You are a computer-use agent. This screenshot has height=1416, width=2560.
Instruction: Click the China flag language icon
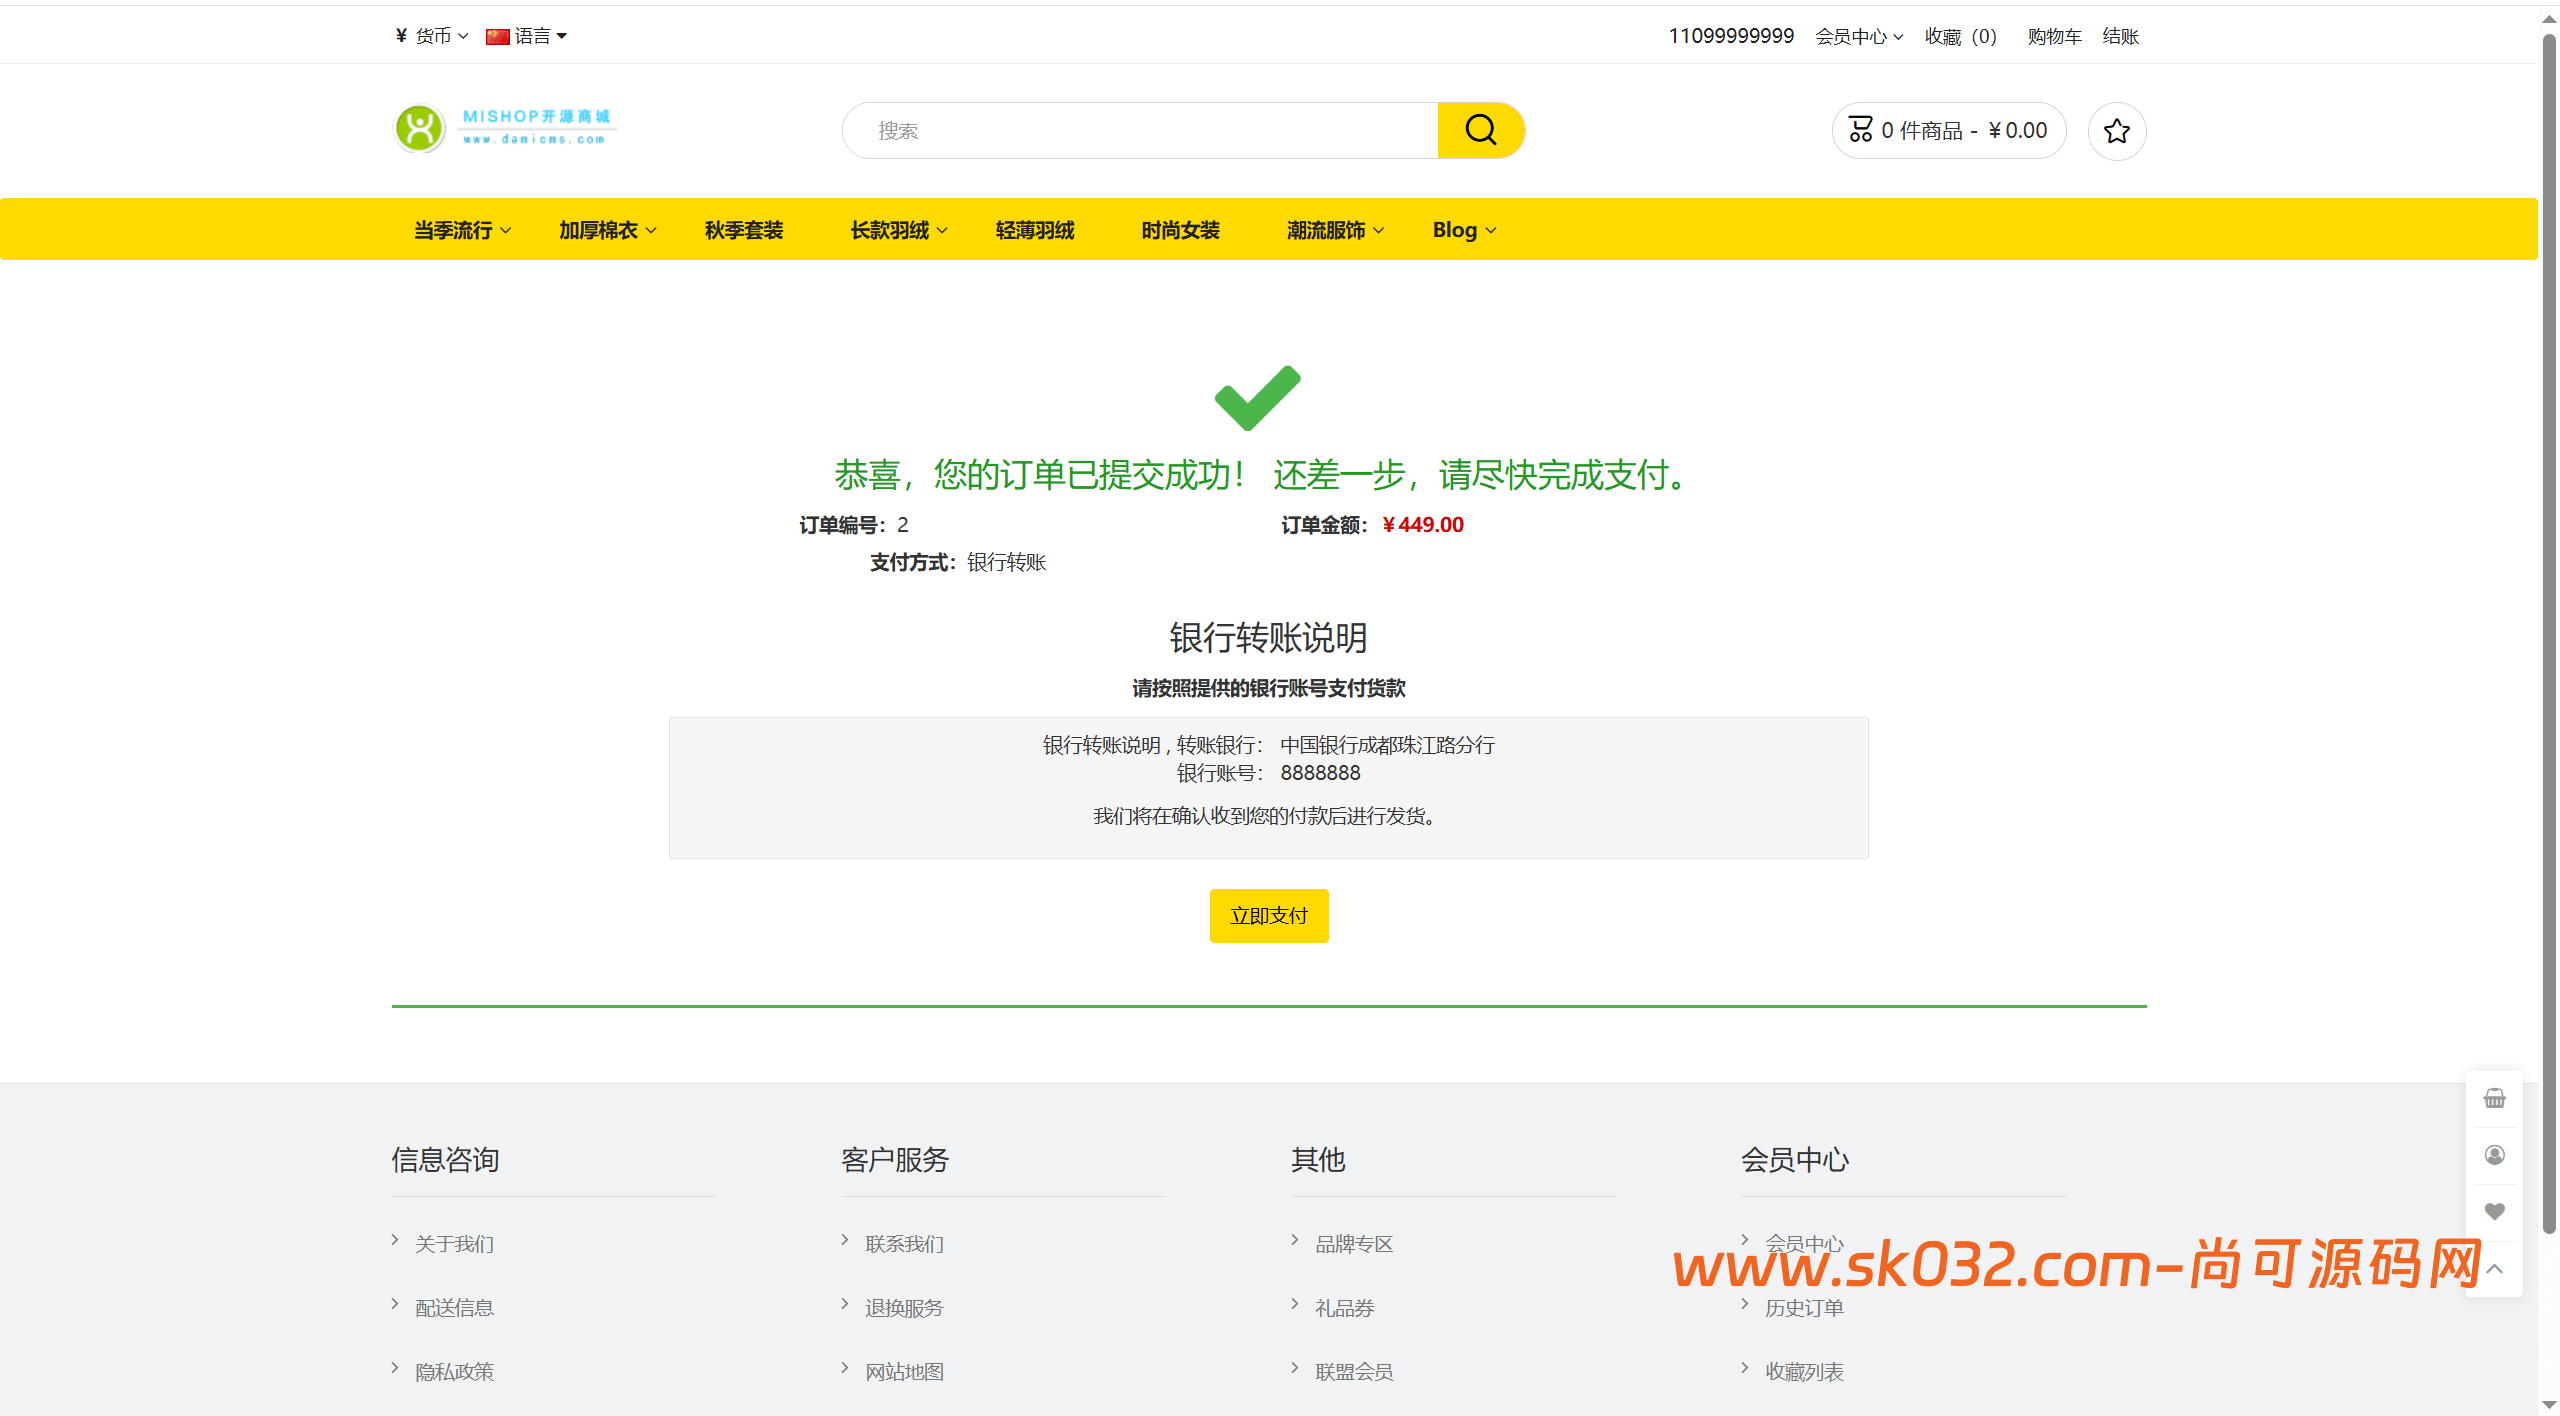click(497, 36)
